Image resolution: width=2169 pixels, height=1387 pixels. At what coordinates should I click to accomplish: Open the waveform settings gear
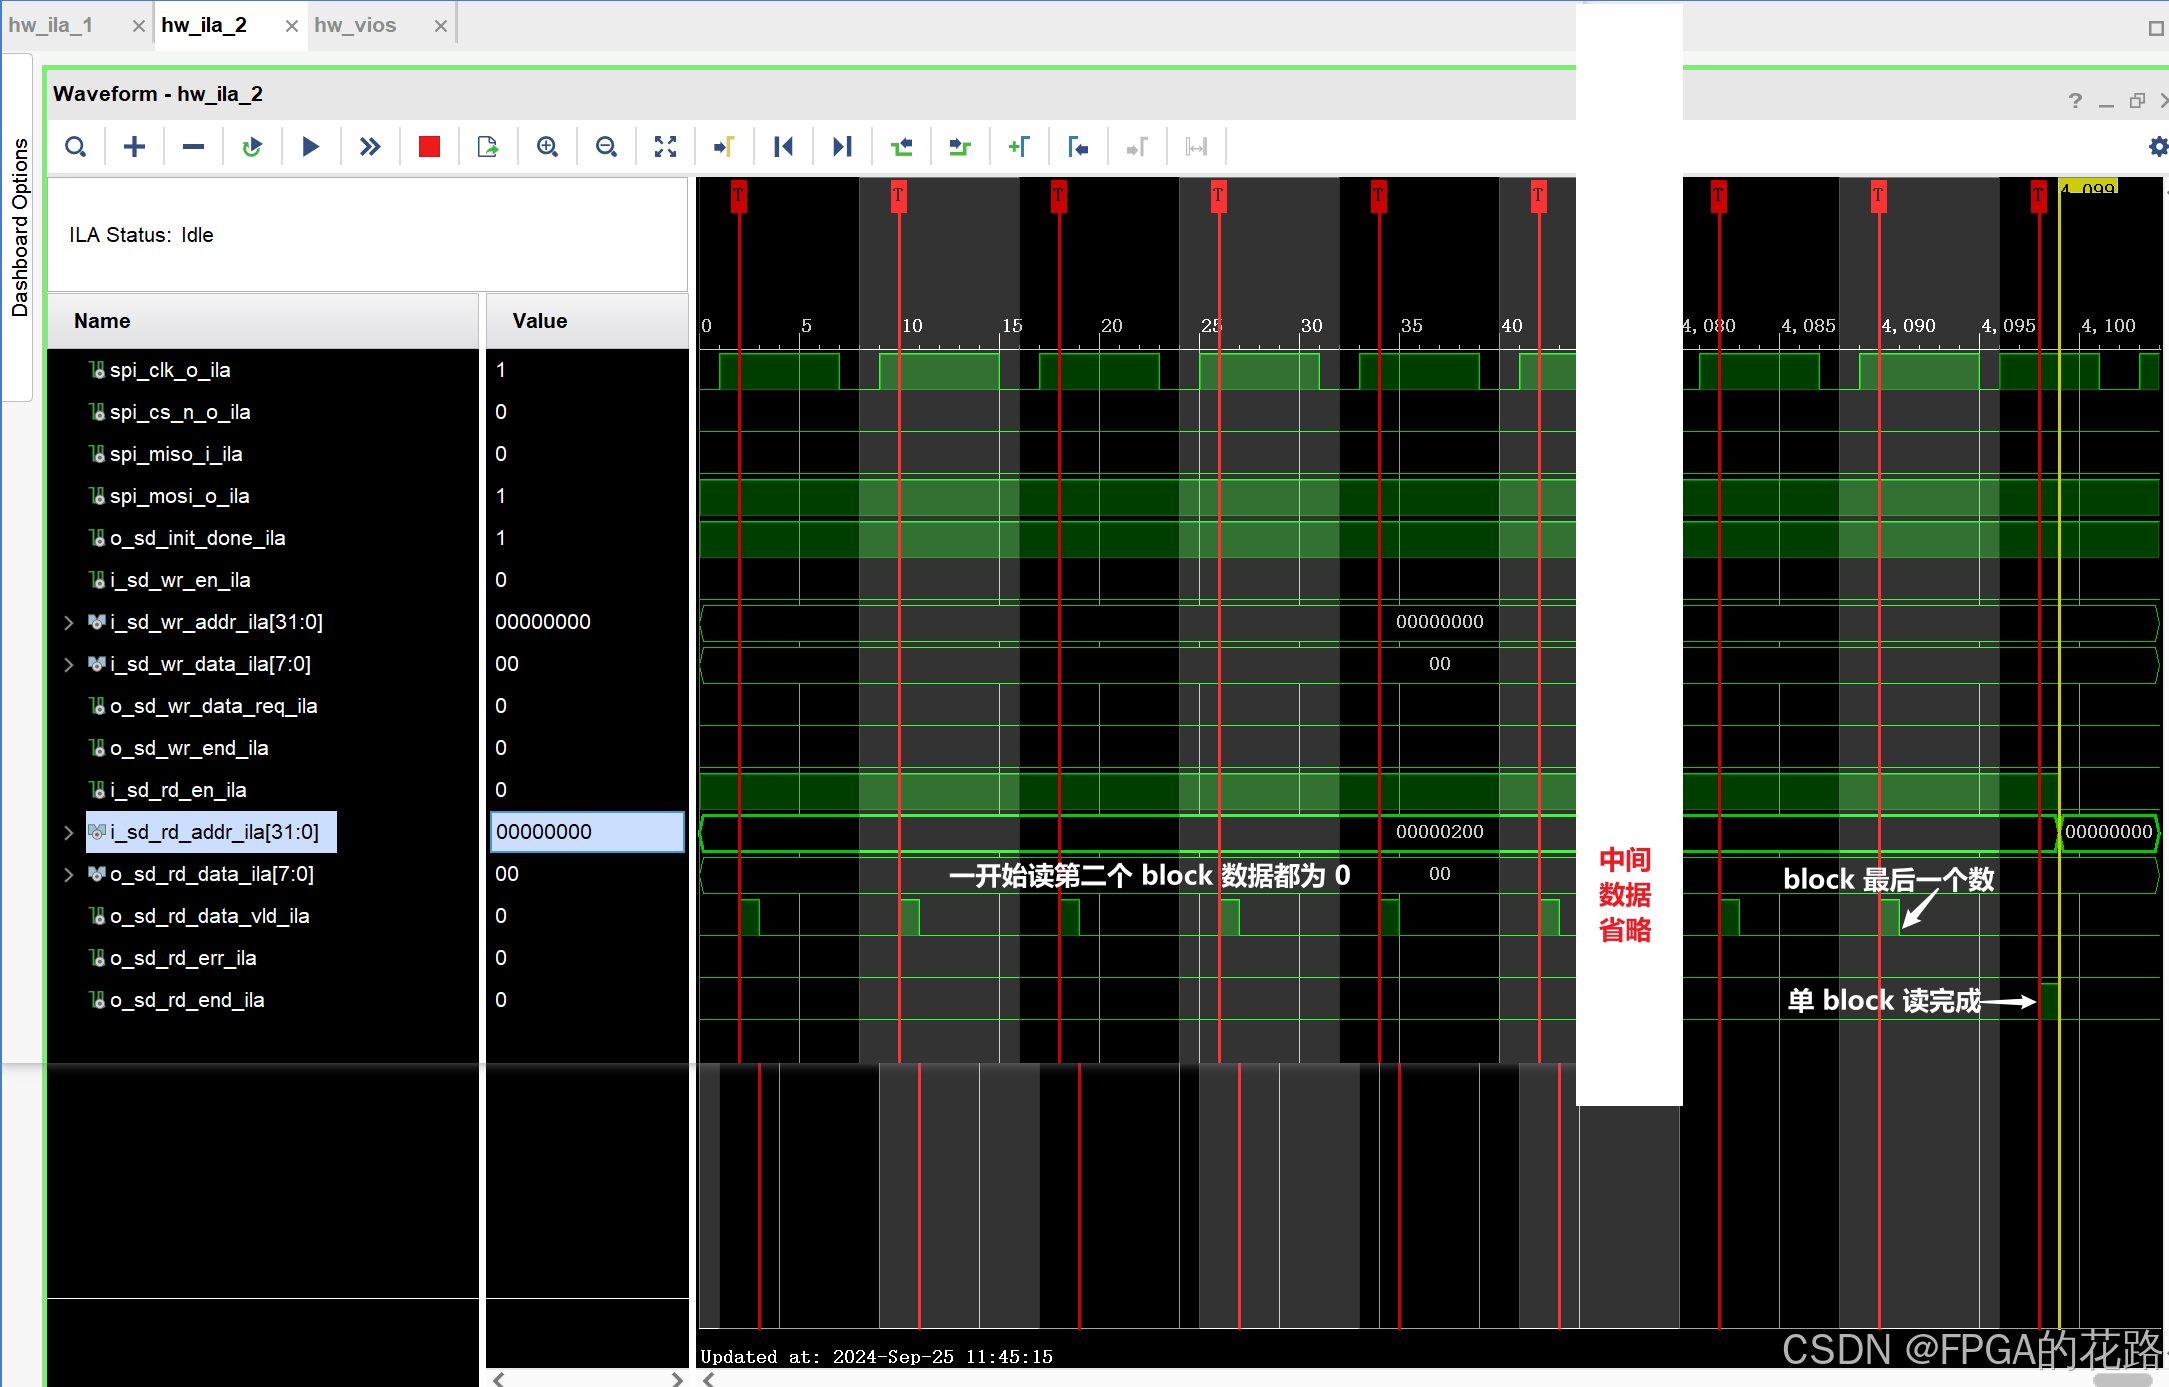[x=2158, y=147]
